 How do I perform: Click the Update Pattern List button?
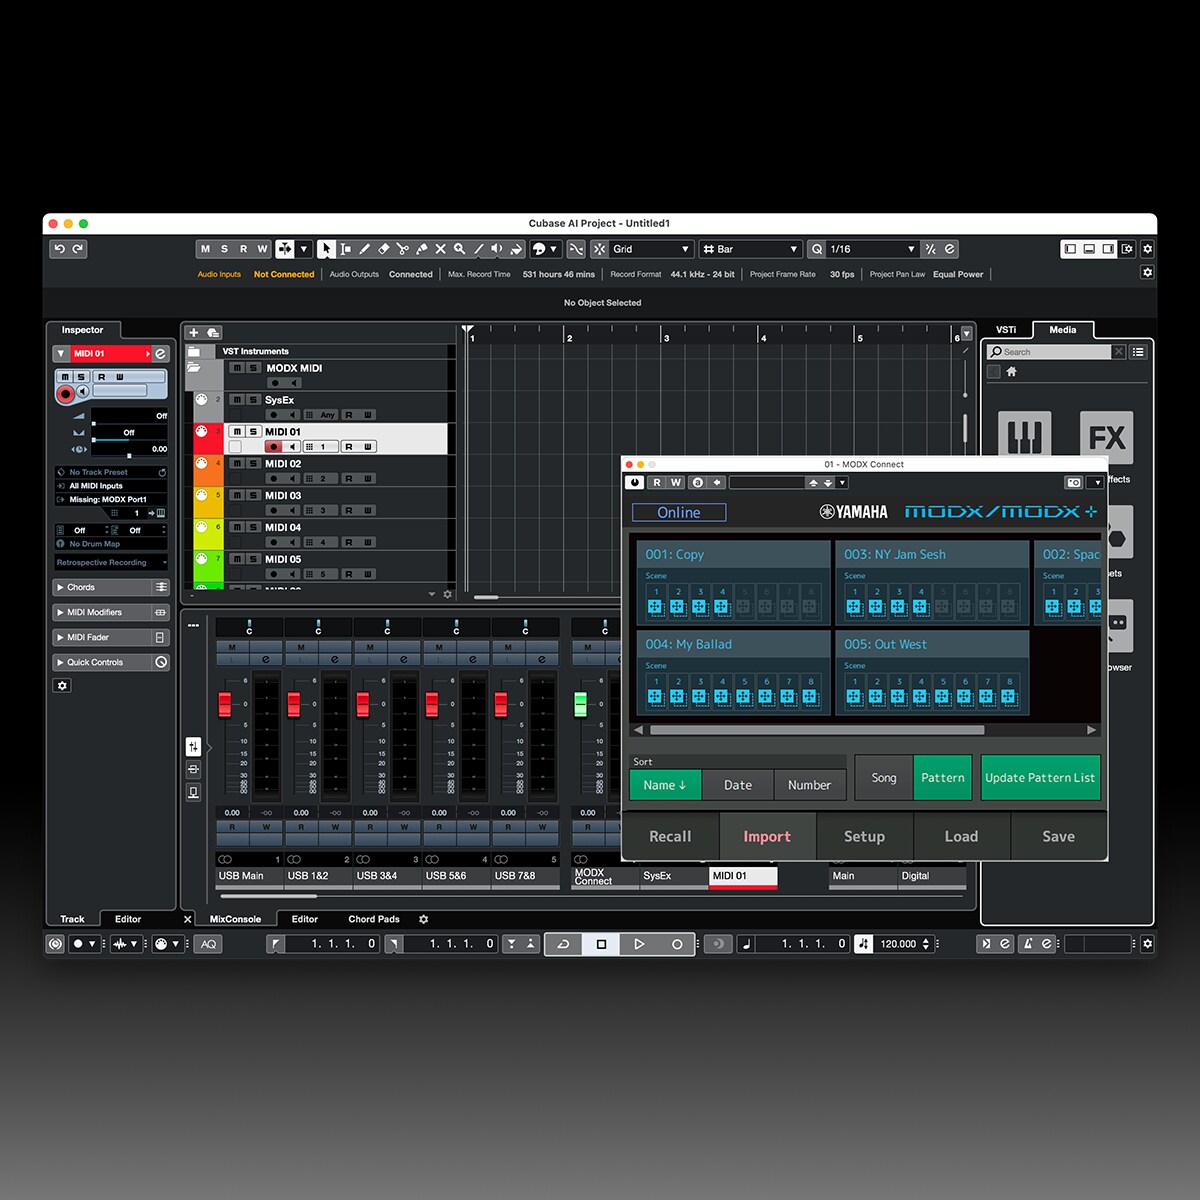pos(1040,778)
